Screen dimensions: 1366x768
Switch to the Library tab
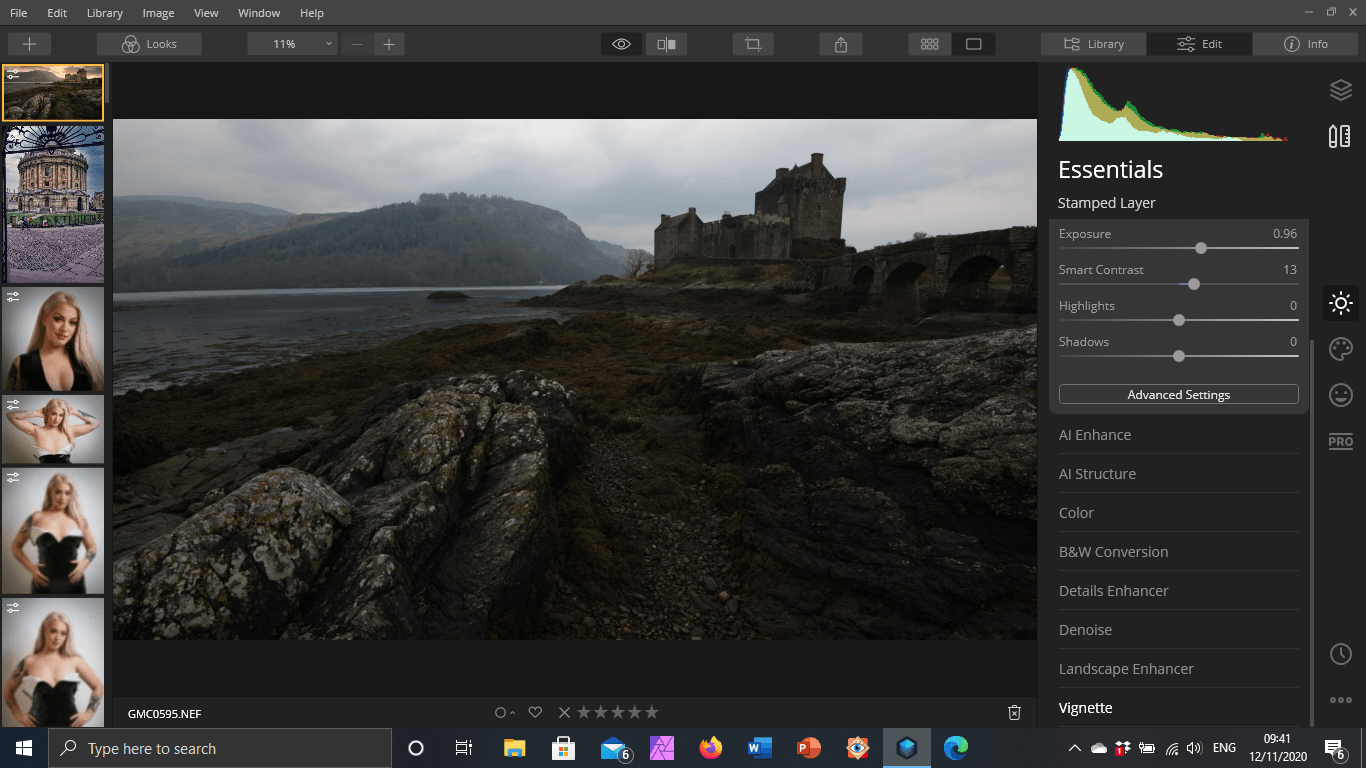tap(1093, 43)
